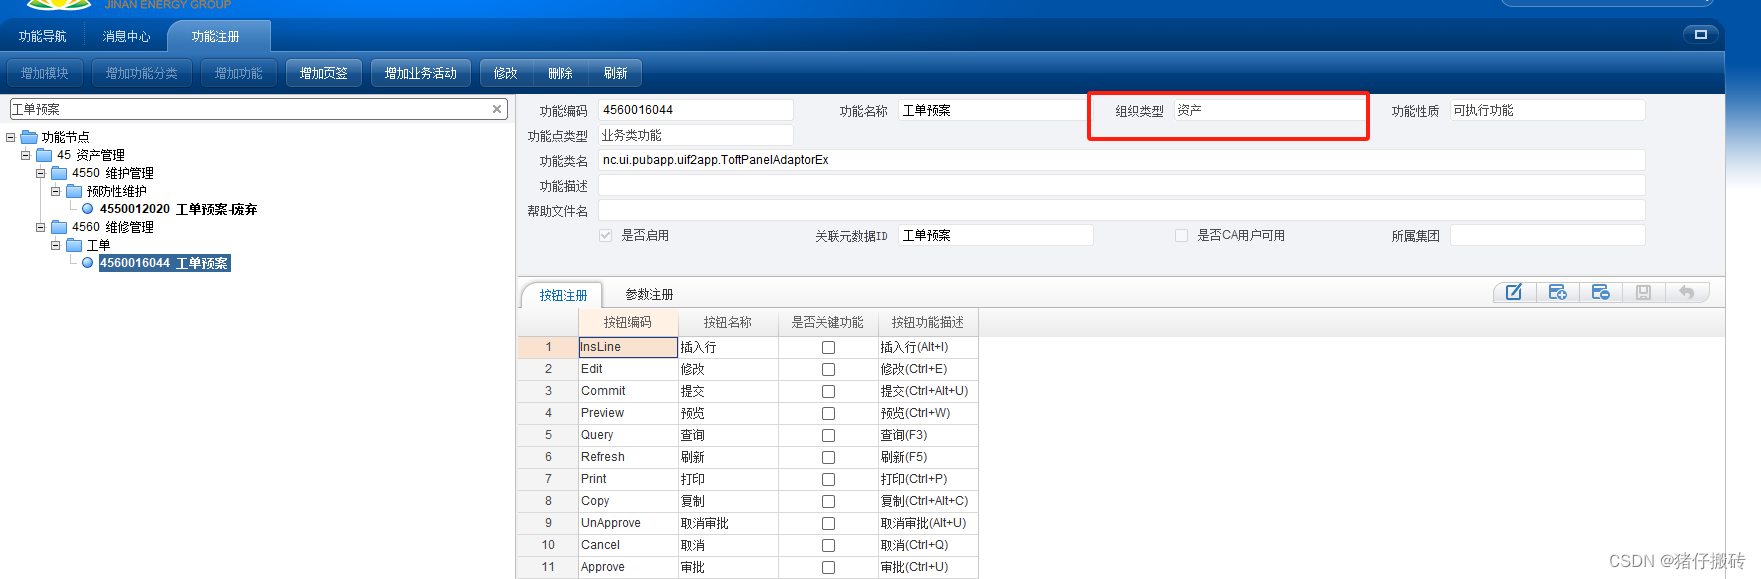The image size is (1761, 579).
Task: Toggle the 是否CA用户可用 checkbox
Action: [1181, 235]
